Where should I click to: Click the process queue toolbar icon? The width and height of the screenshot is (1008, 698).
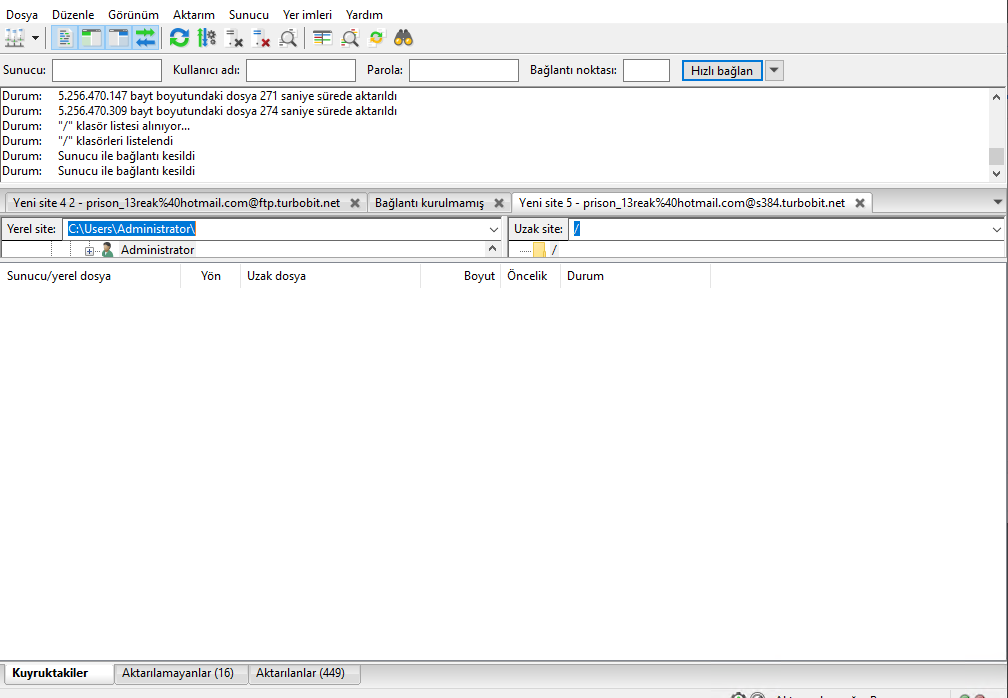click(207, 38)
